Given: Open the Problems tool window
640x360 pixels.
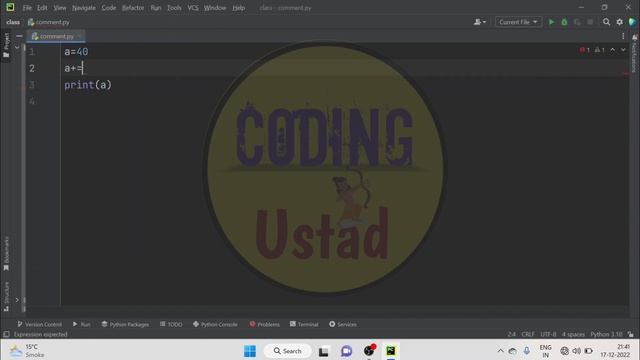Looking at the screenshot, I should tap(264, 324).
